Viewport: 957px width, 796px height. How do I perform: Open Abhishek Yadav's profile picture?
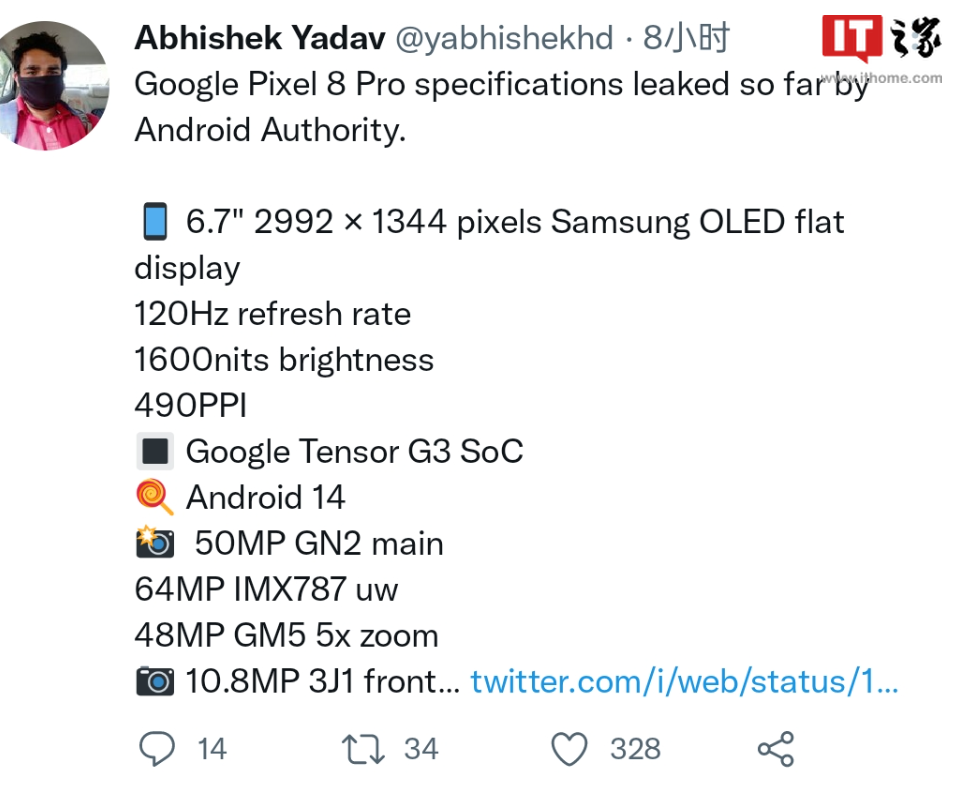point(55,86)
